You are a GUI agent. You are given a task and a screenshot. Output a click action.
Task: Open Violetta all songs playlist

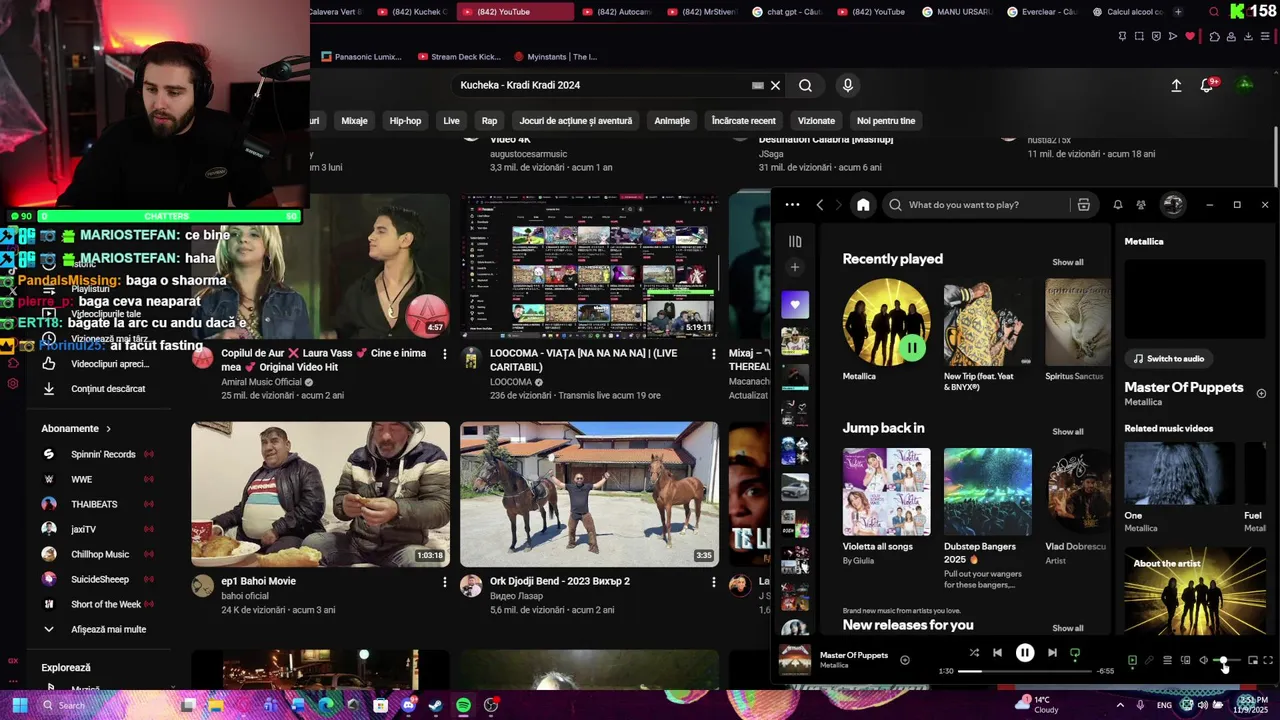pyautogui.click(x=886, y=507)
